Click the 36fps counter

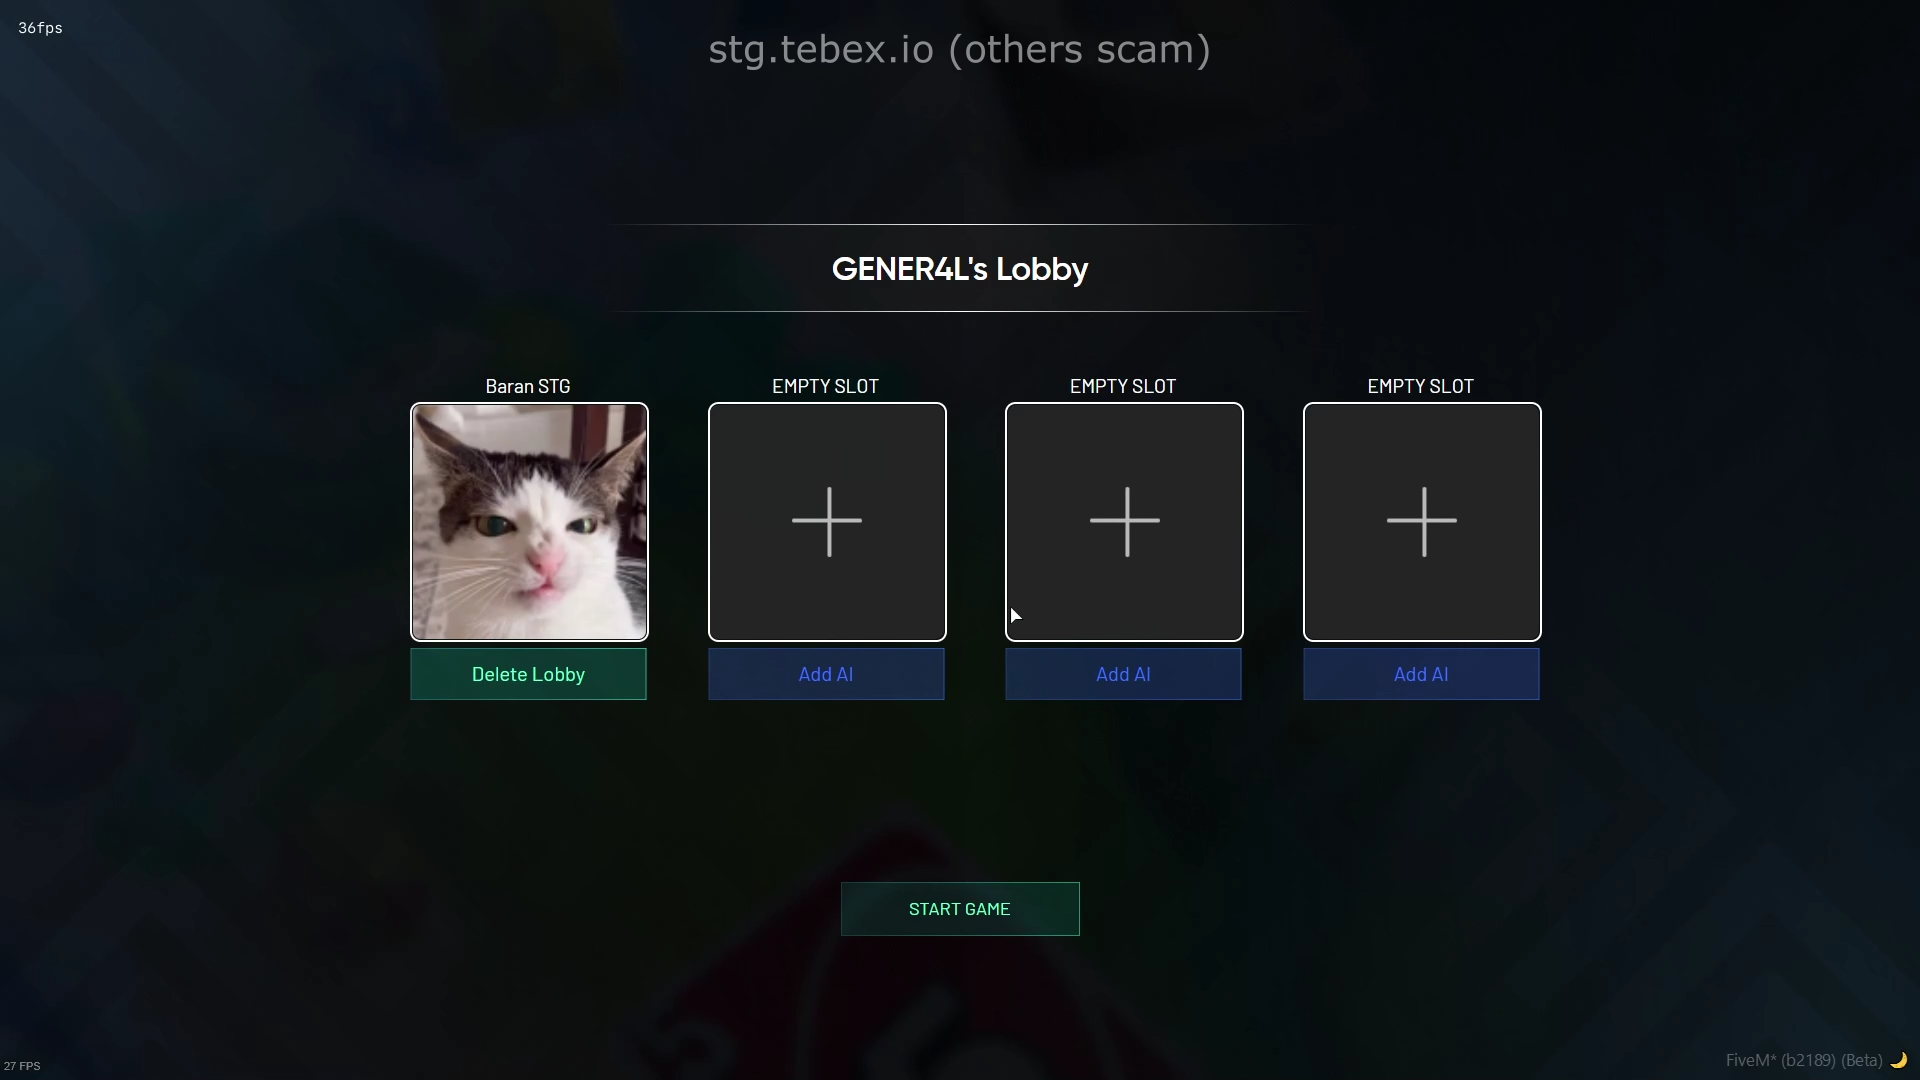(40, 28)
